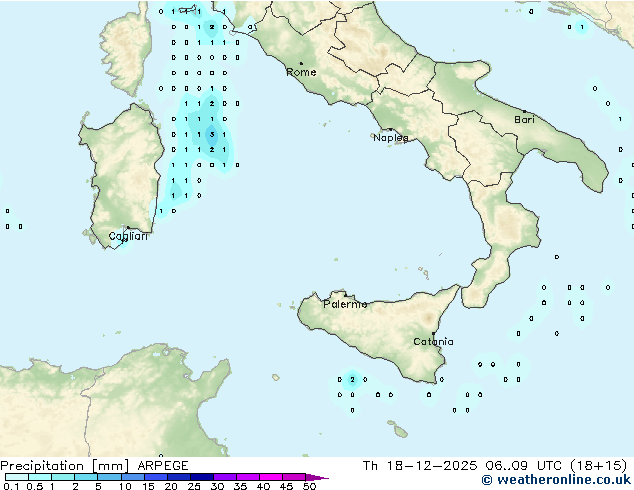This screenshot has height=490, width=634.
Task: Select the 25–30 mm dark blue swatch
Action: (201, 477)
